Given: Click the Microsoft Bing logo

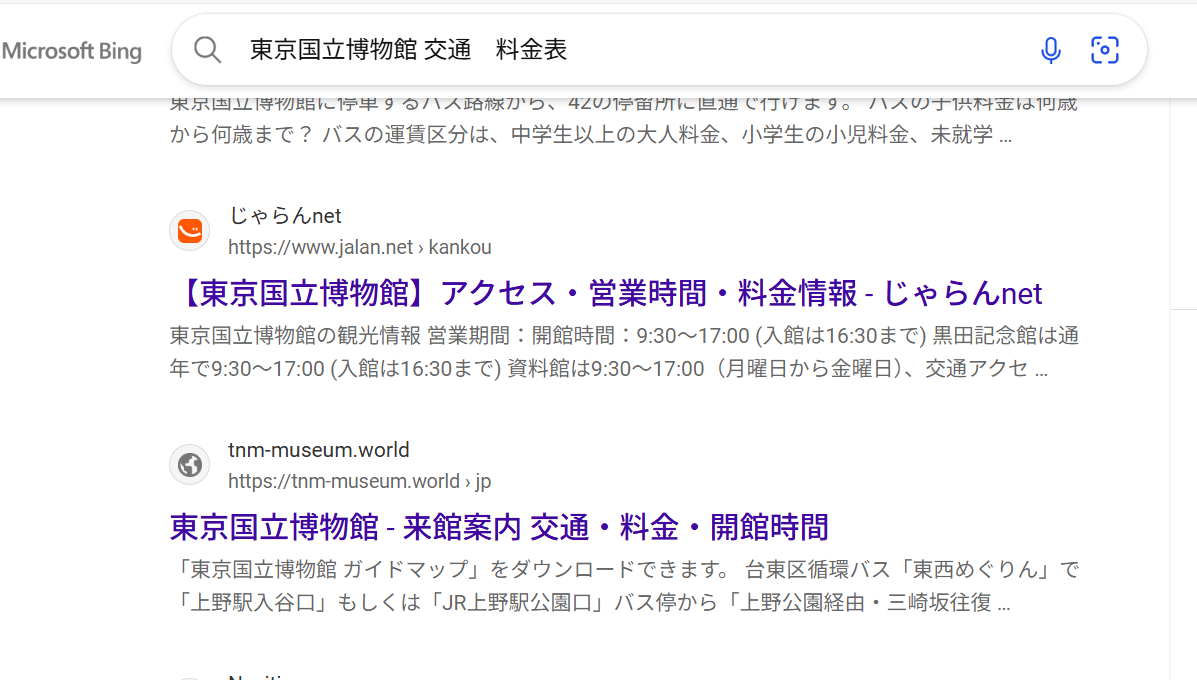Looking at the screenshot, I should pos(71,51).
